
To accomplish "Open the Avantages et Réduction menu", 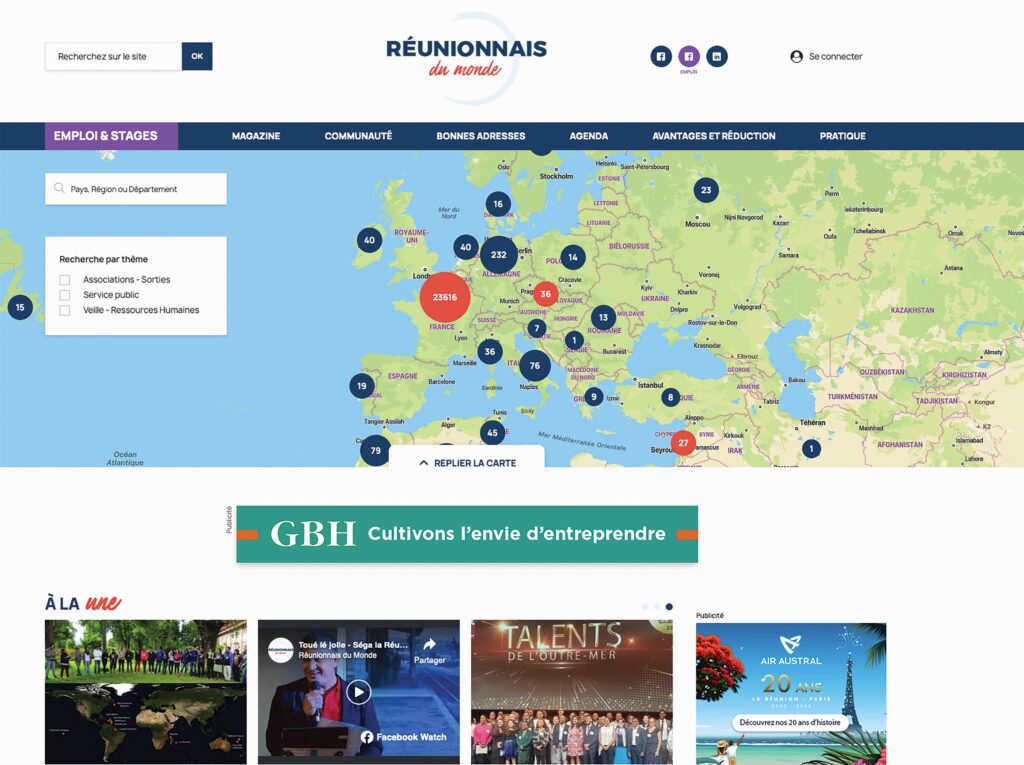I will point(714,136).
